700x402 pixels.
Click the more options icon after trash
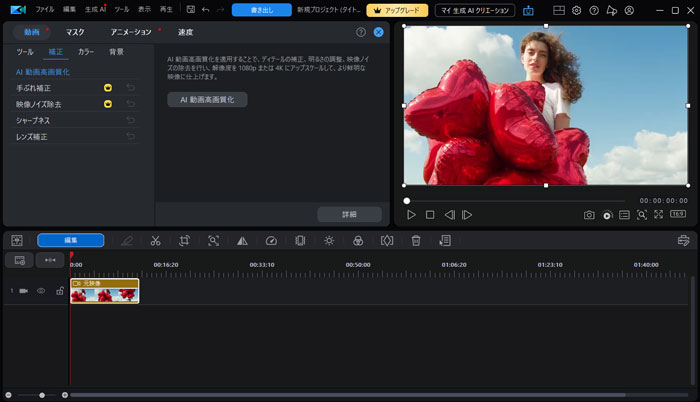click(445, 241)
